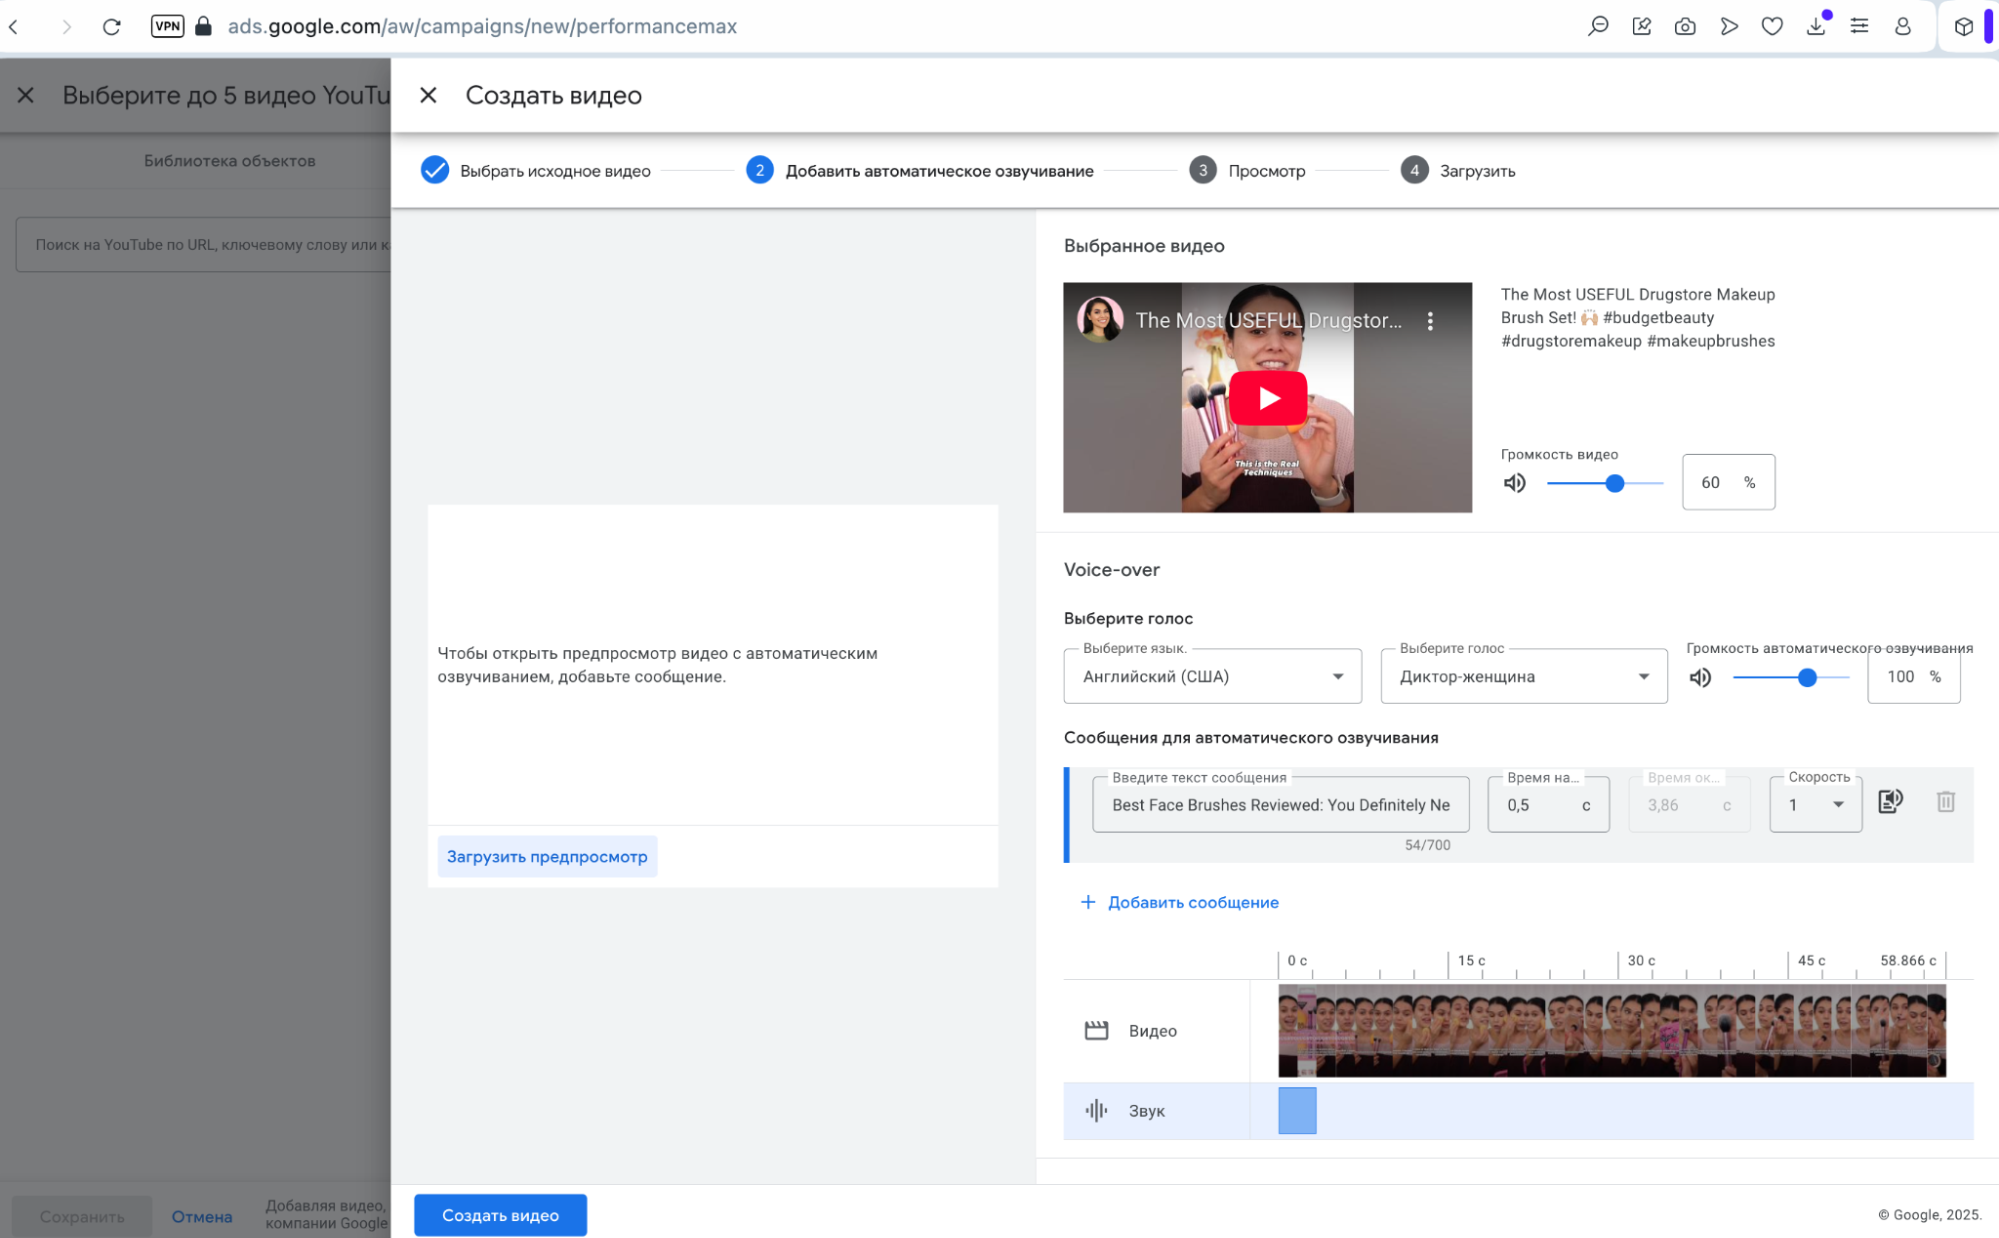1999x1238 pixels.
Task: Select step 2 Добавить автоматическое озвучивание
Action: click(920, 171)
